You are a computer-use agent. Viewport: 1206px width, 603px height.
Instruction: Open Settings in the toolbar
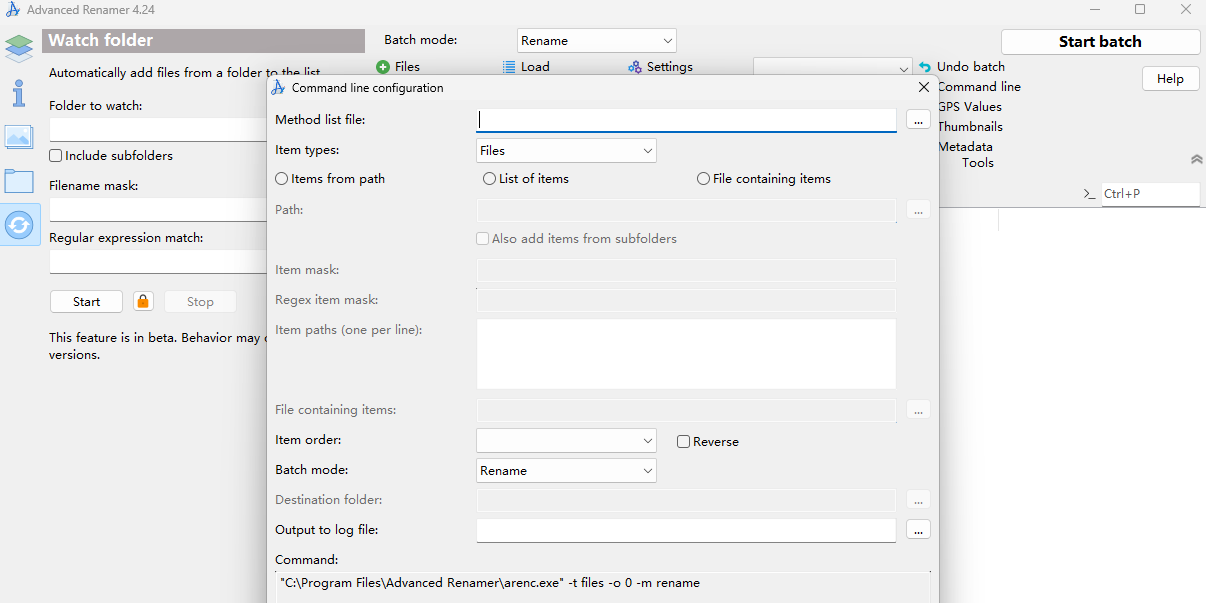pyautogui.click(x=660, y=67)
